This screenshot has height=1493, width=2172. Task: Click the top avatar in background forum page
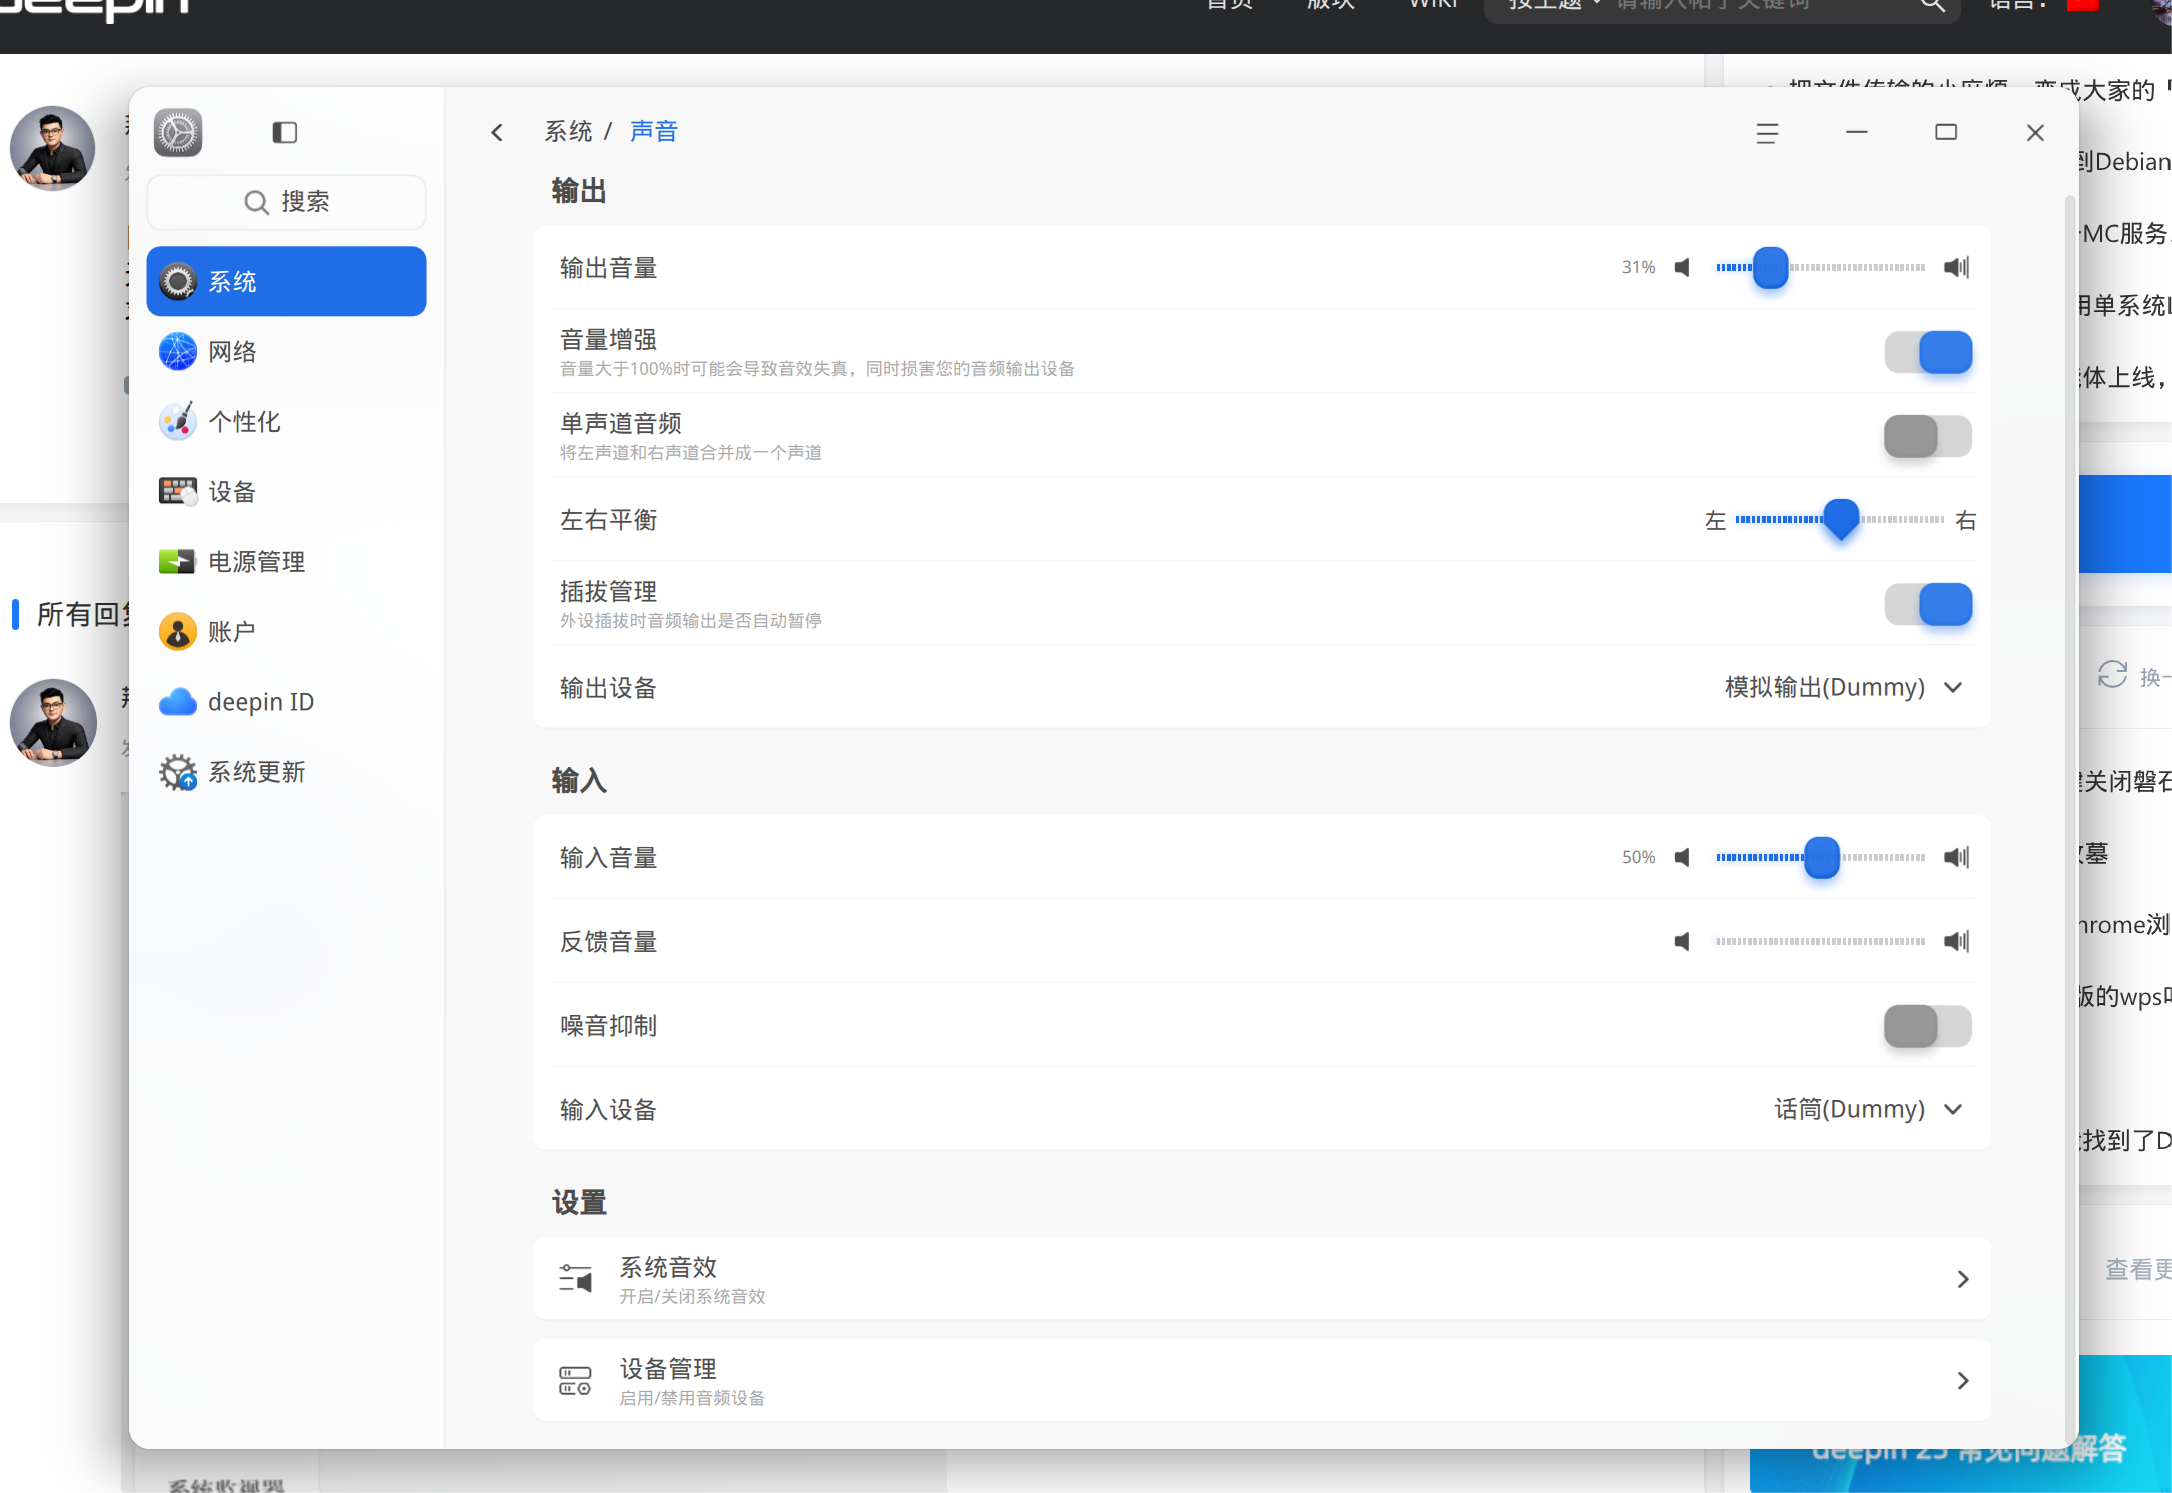tap(52, 148)
